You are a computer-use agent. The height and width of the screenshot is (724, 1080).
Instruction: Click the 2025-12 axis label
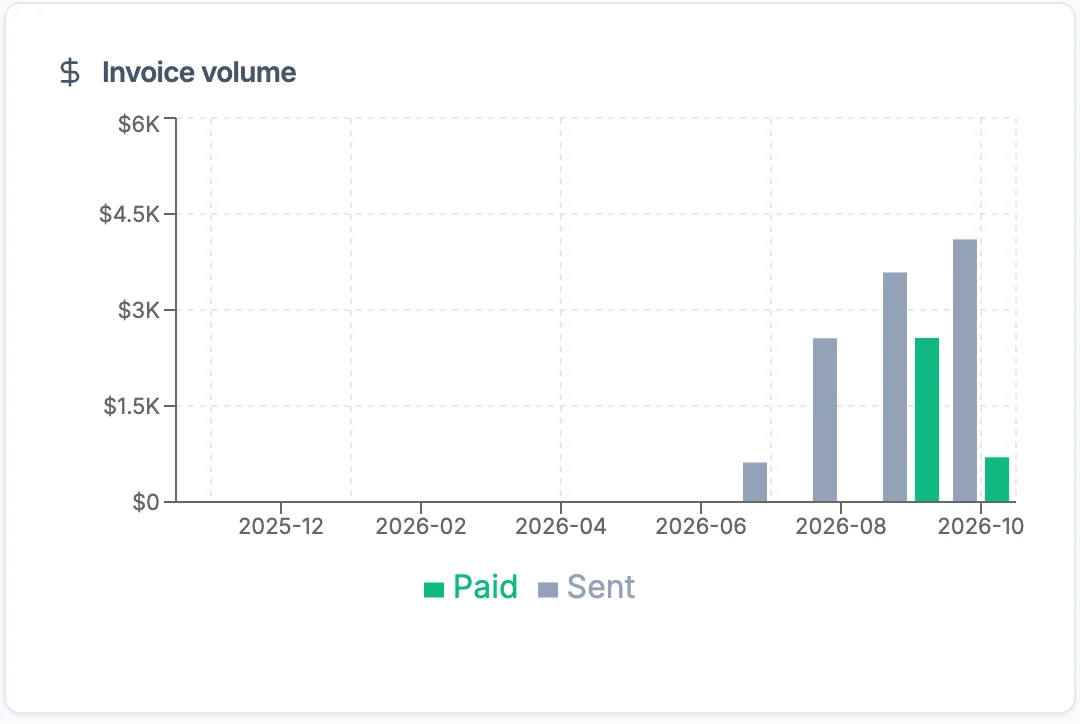tap(281, 526)
